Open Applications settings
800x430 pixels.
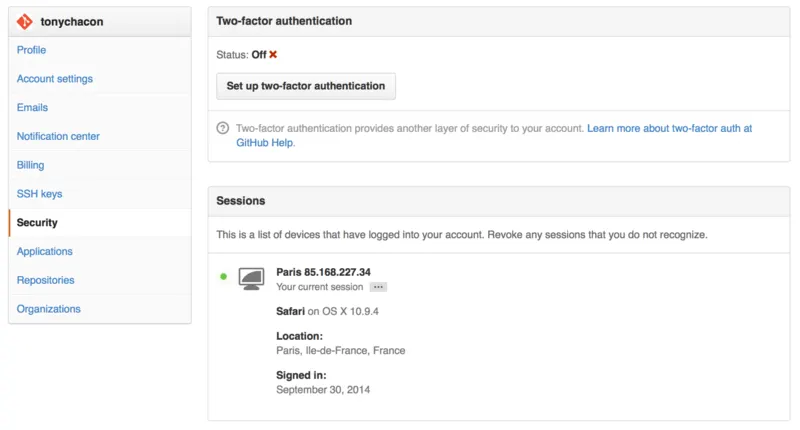coord(44,251)
